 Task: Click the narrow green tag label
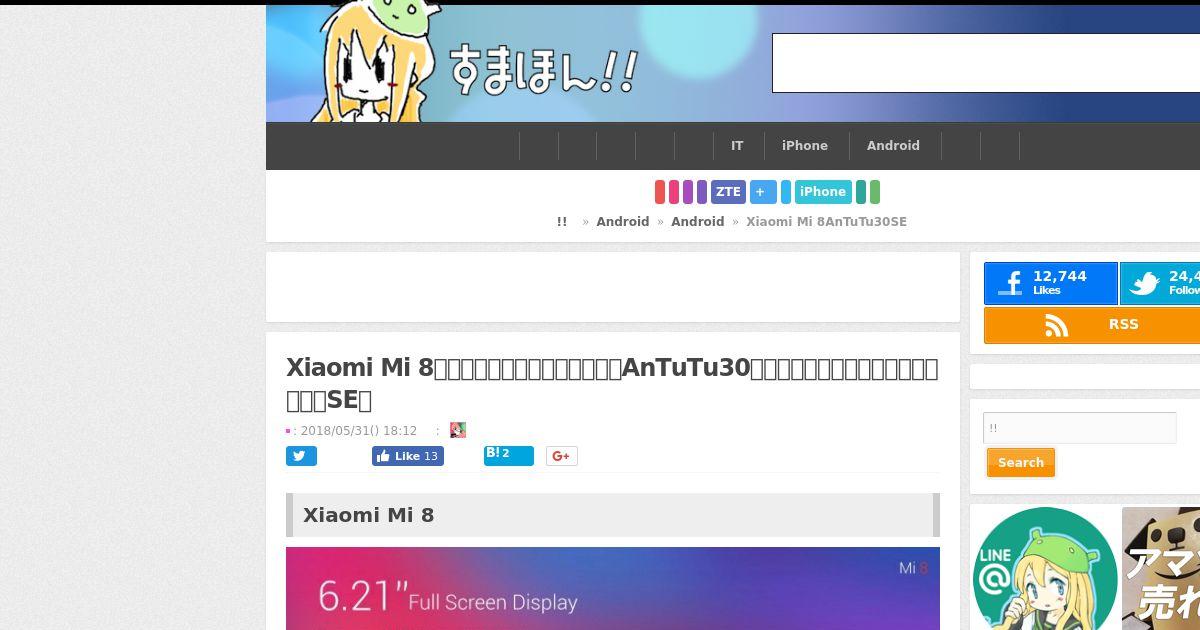(875, 192)
